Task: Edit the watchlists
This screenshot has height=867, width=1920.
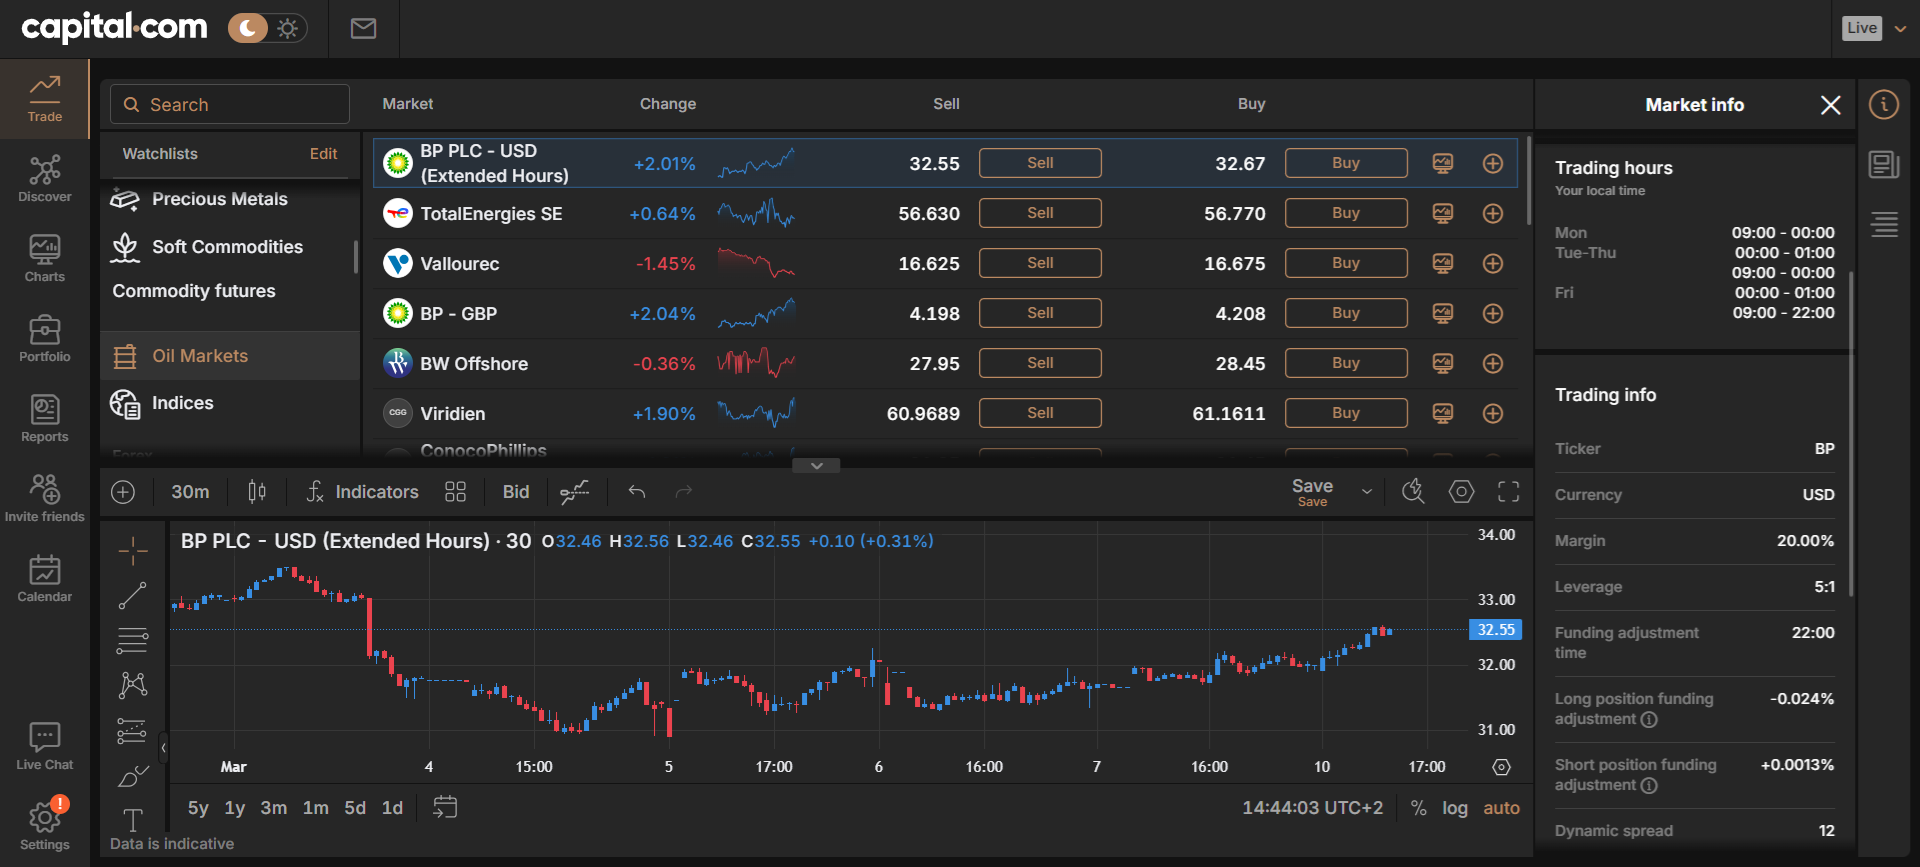Action: tap(323, 154)
